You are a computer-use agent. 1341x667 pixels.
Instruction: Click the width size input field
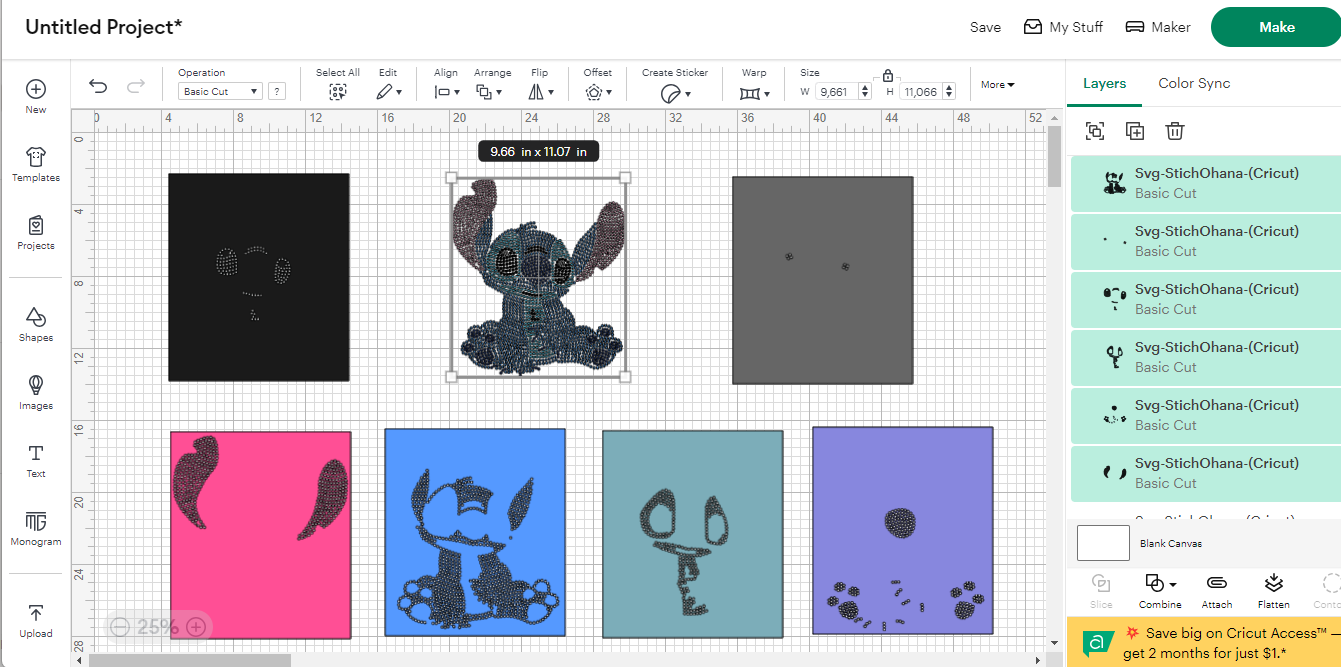[x=831, y=92]
